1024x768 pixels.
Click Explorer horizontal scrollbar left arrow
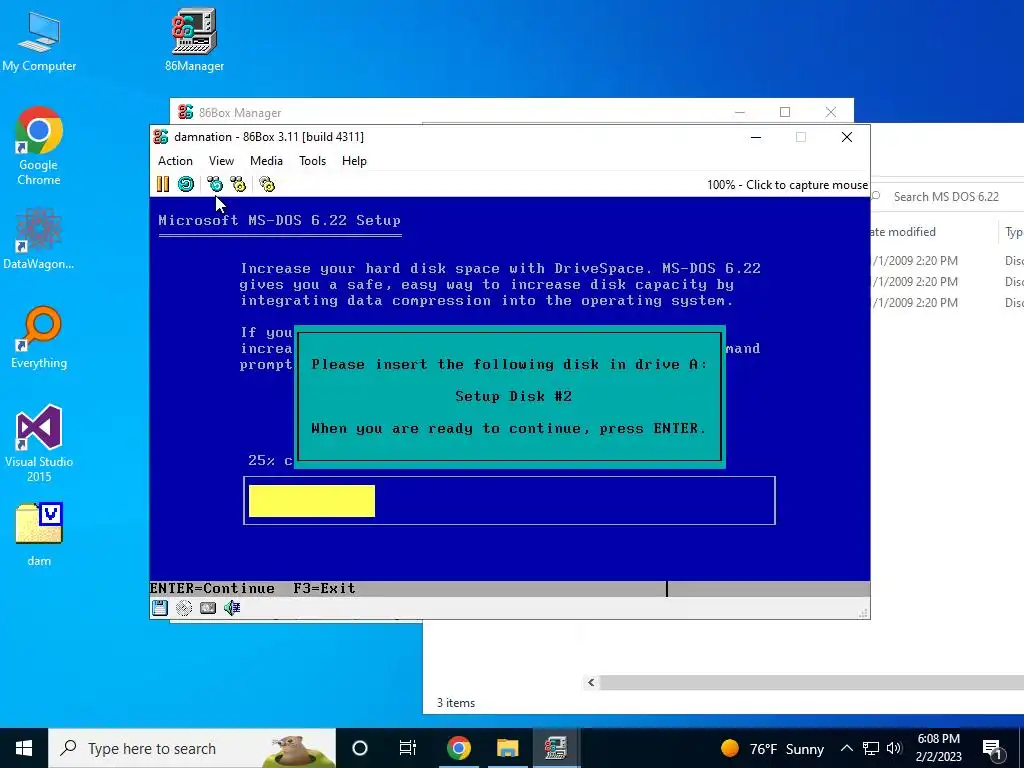coord(591,682)
